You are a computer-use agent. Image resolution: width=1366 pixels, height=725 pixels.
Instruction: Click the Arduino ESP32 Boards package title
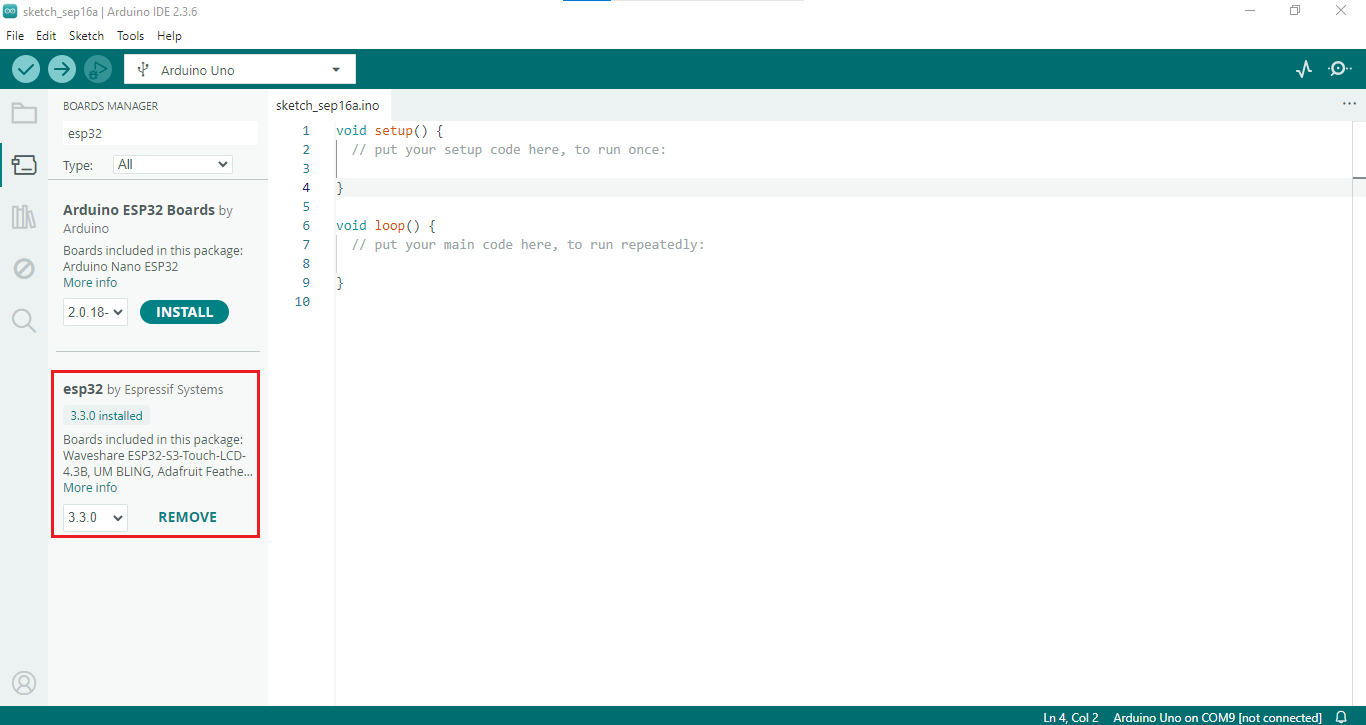coord(139,210)
